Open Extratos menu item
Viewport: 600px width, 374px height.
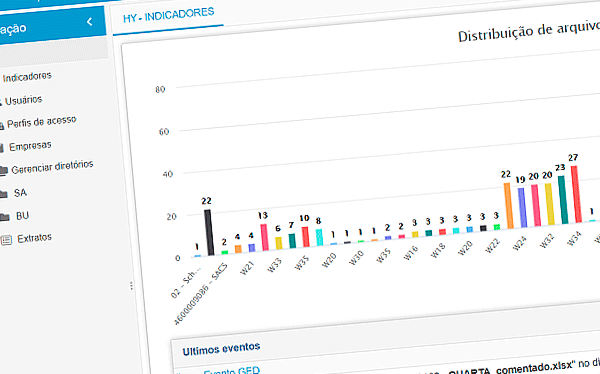click(34, 238)
